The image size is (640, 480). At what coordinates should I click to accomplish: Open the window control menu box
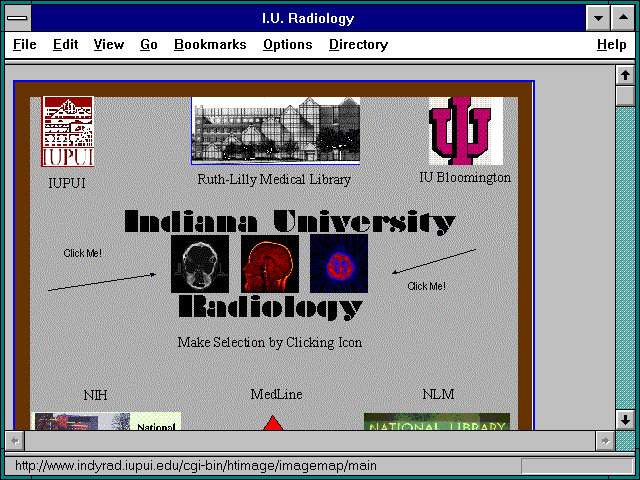pos(18,18)
